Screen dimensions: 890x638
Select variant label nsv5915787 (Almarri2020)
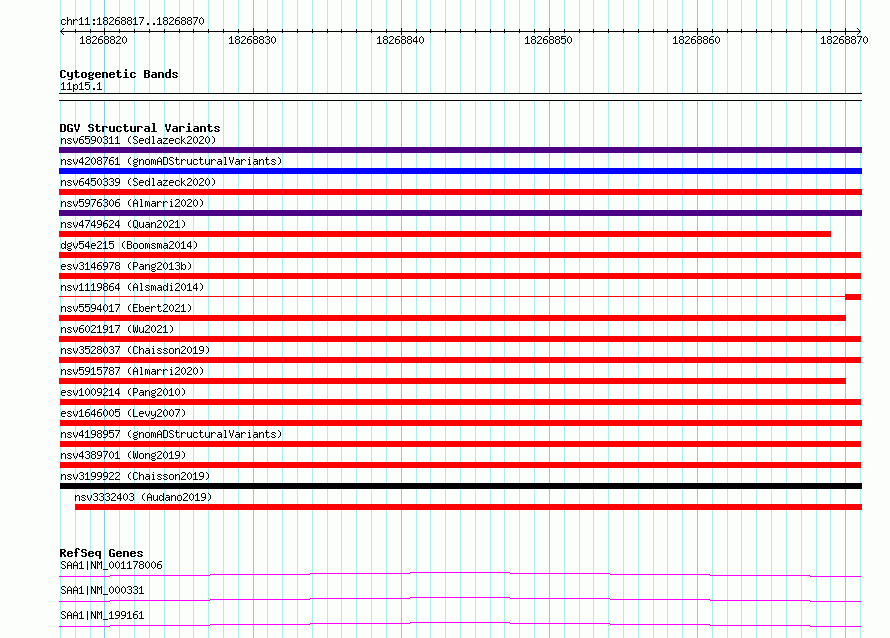(x=132, y=371)
